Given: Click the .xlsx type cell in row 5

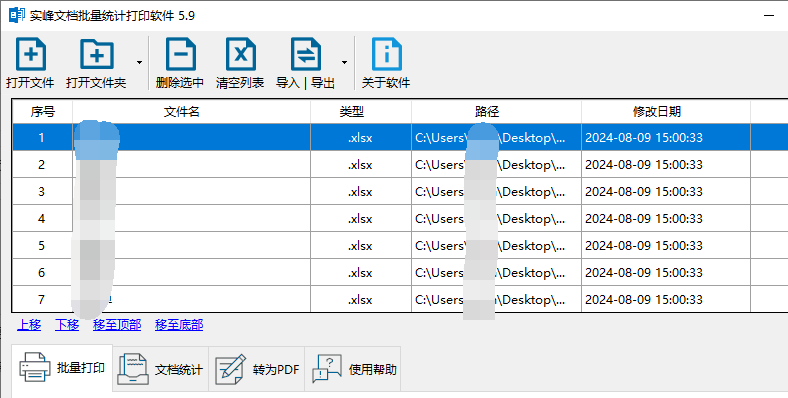Looking at the screenshot, I should click(361, 246).
